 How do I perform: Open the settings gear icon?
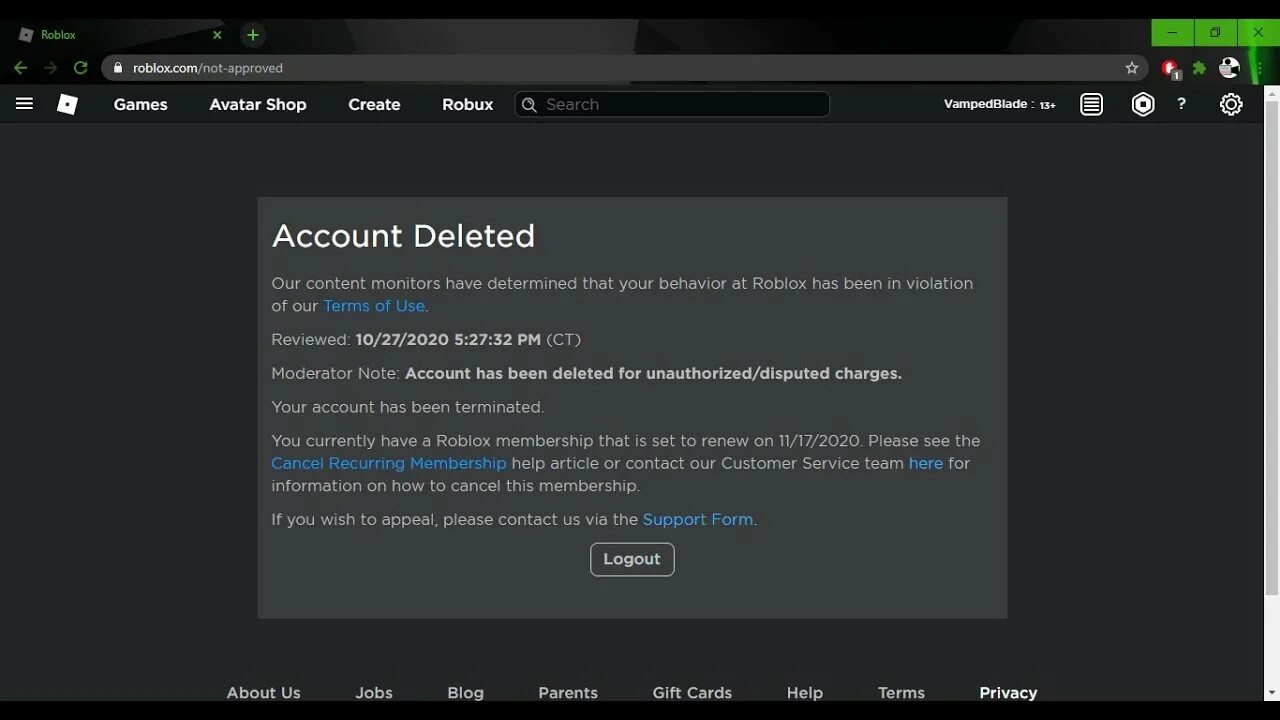pyautogui.click(x=1231, y=104)
